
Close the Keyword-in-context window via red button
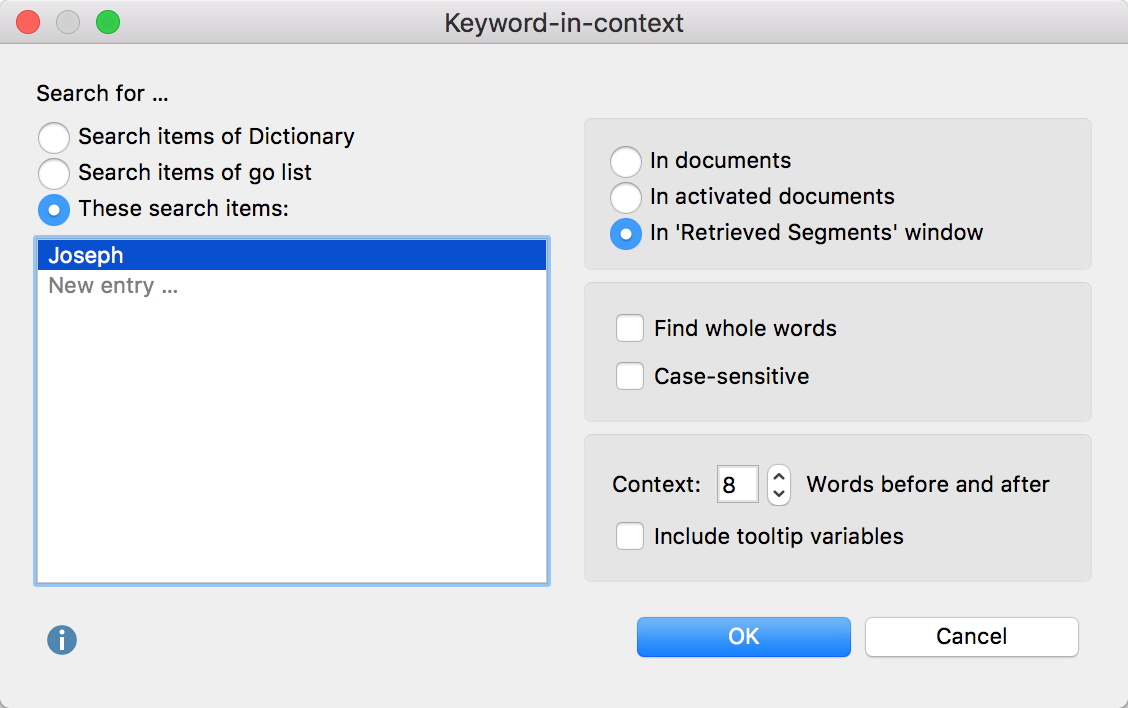point(28,22)
